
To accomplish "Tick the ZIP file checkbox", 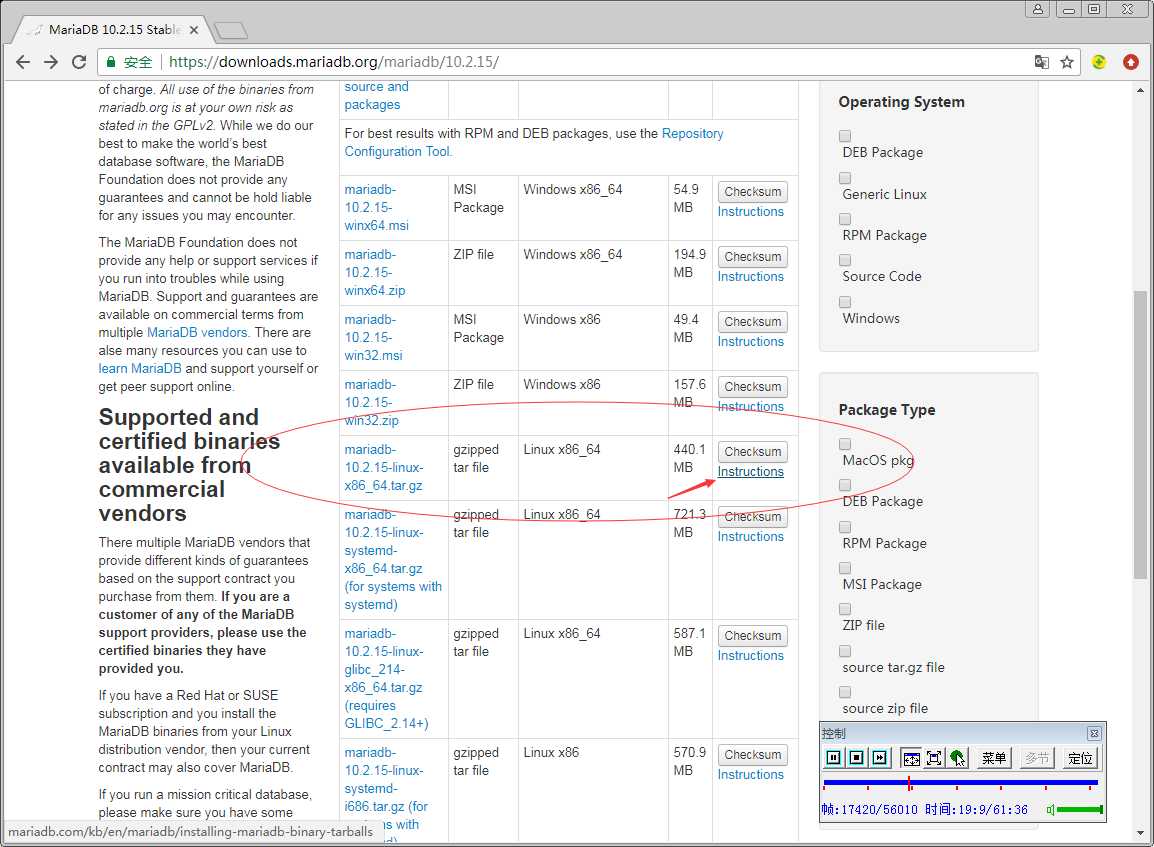I will [845, 609].
